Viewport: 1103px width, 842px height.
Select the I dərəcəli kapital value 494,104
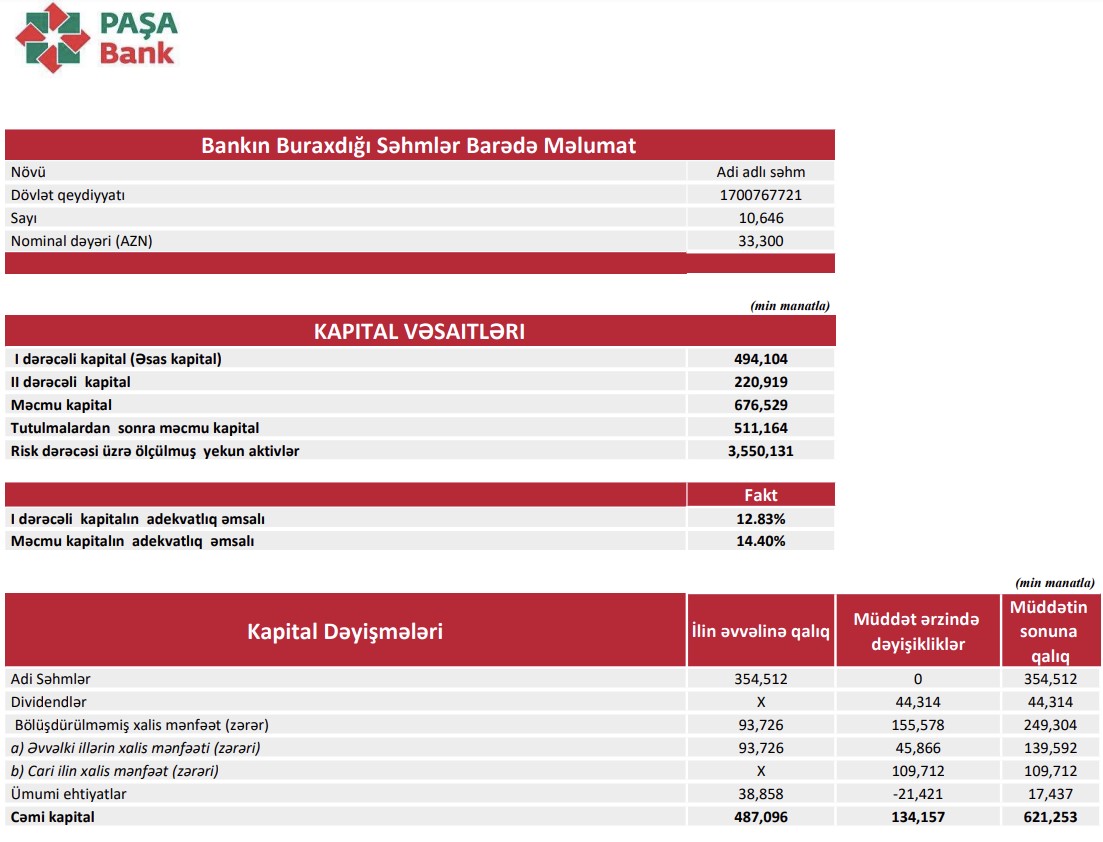(x=760, y=359)
